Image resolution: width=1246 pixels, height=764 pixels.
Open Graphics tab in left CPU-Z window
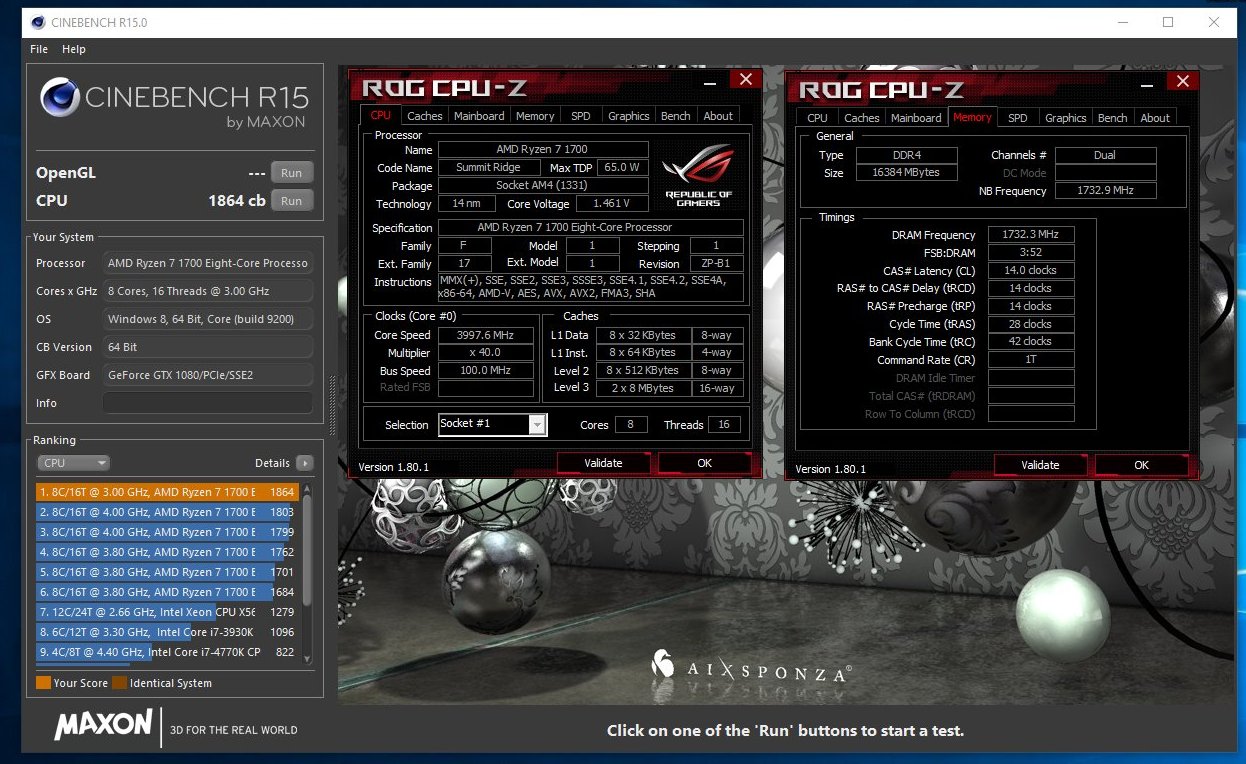tap(629, 116)
